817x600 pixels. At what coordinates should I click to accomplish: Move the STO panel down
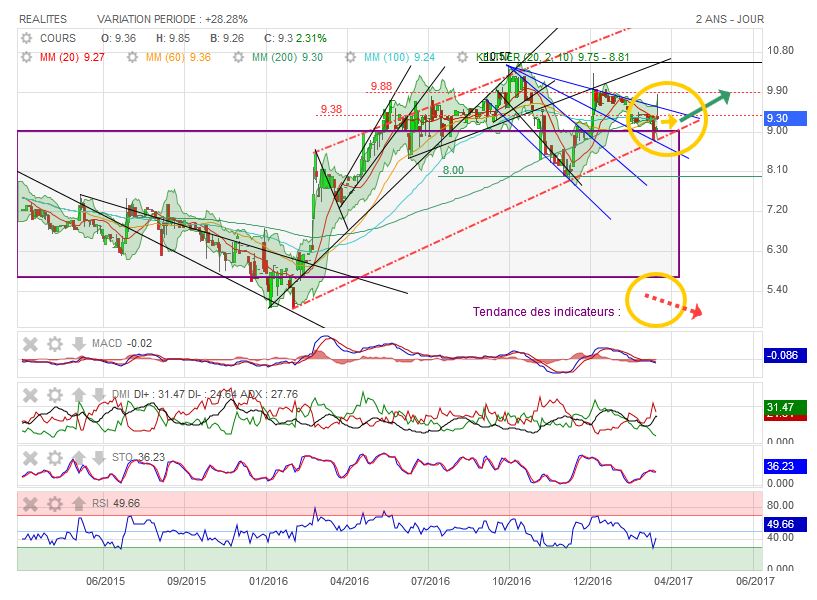click(x=99, y=458)
